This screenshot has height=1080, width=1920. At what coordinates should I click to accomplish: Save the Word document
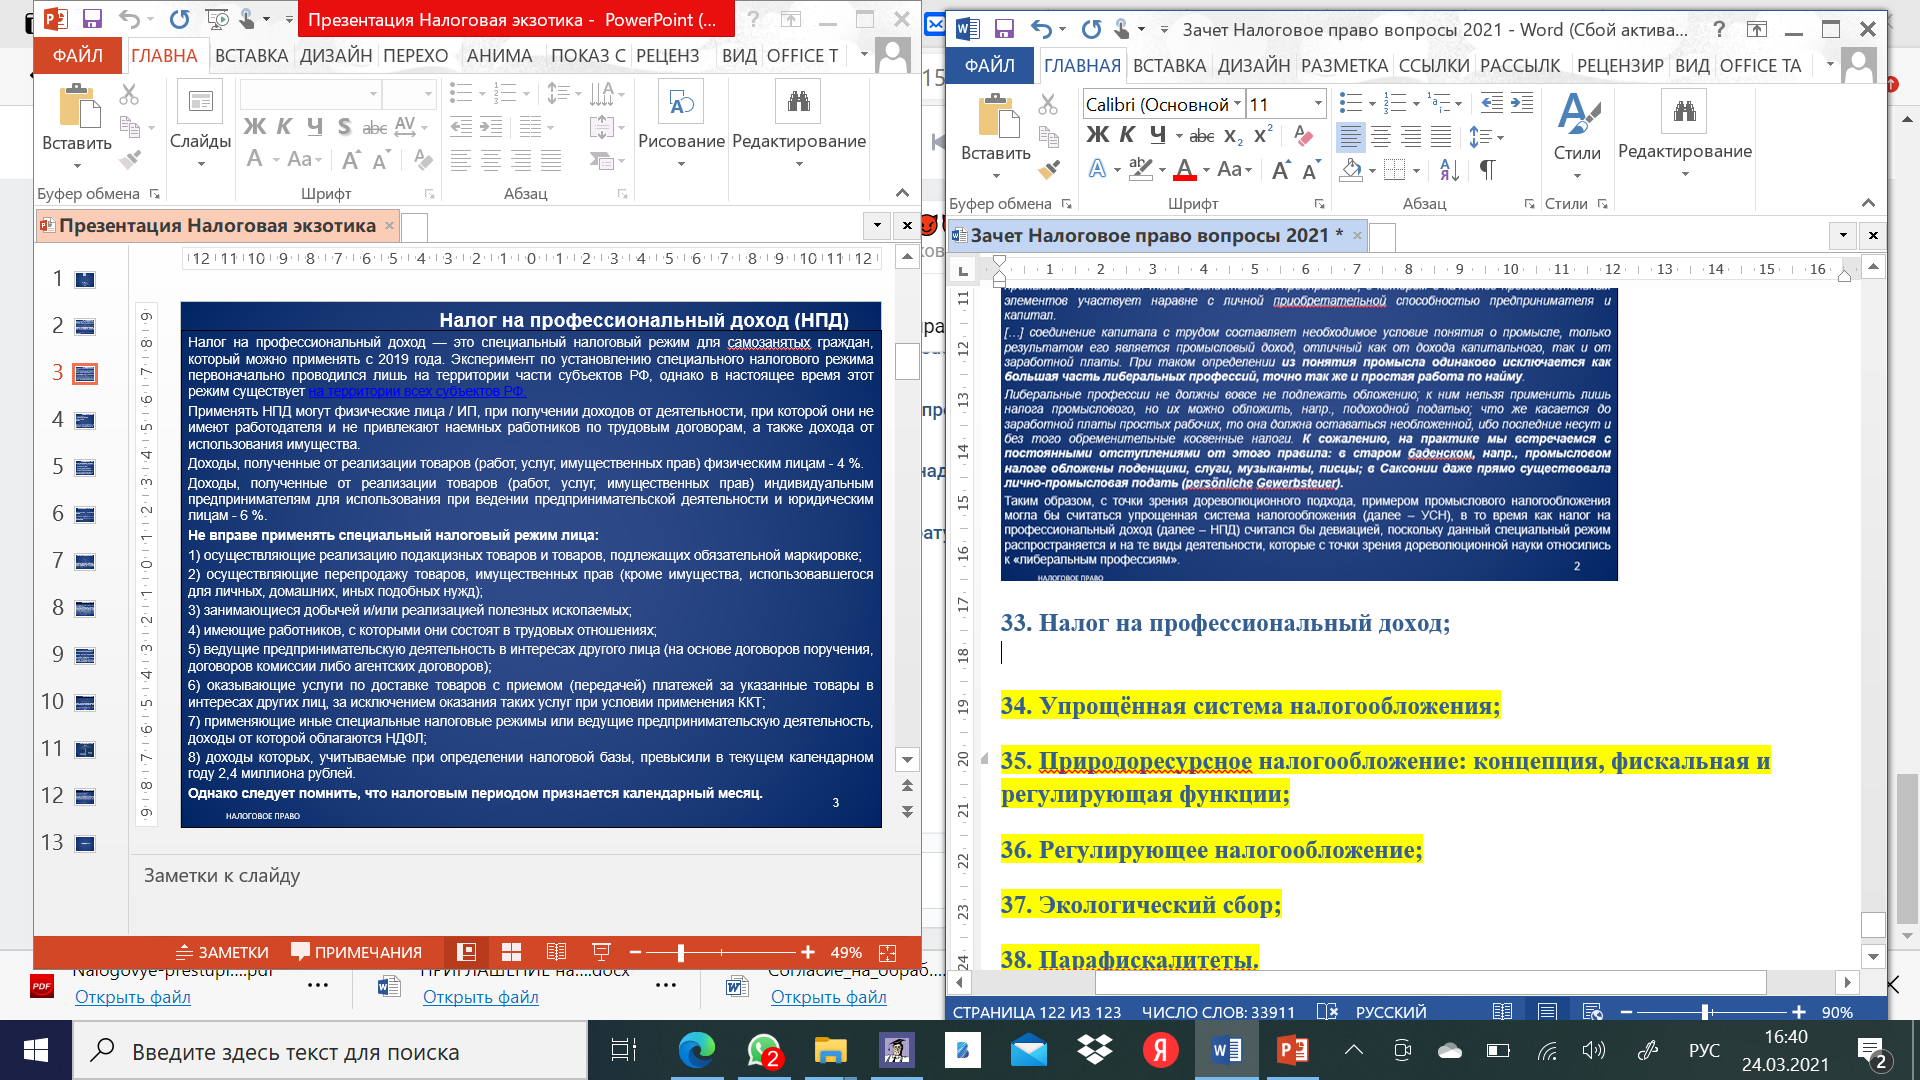point(1004,29)
